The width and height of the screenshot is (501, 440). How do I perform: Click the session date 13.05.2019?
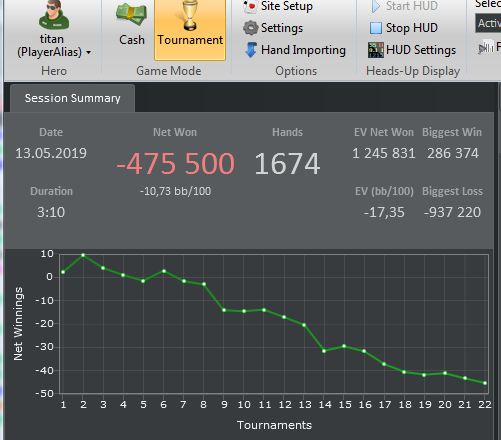click(51, 153)
